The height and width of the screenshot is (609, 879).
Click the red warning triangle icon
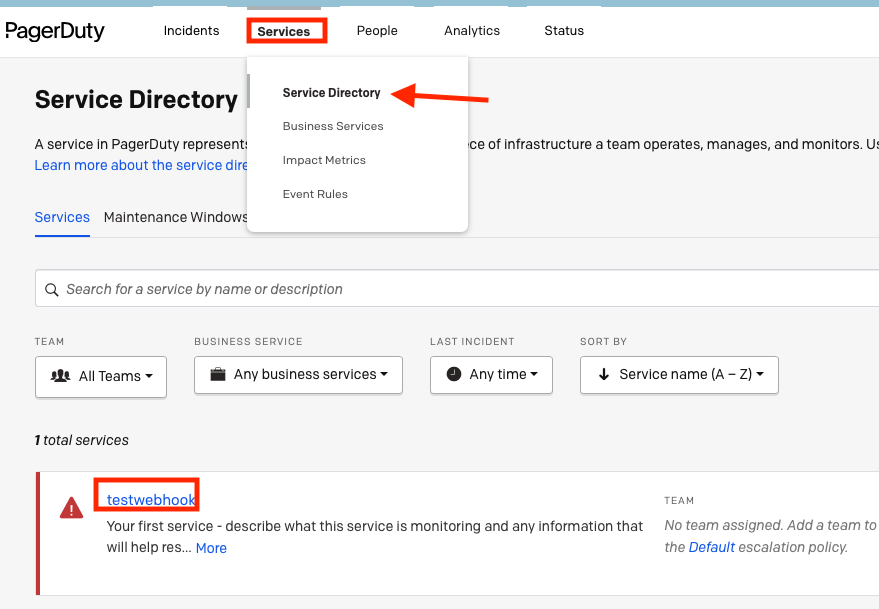tap(71, 508)
